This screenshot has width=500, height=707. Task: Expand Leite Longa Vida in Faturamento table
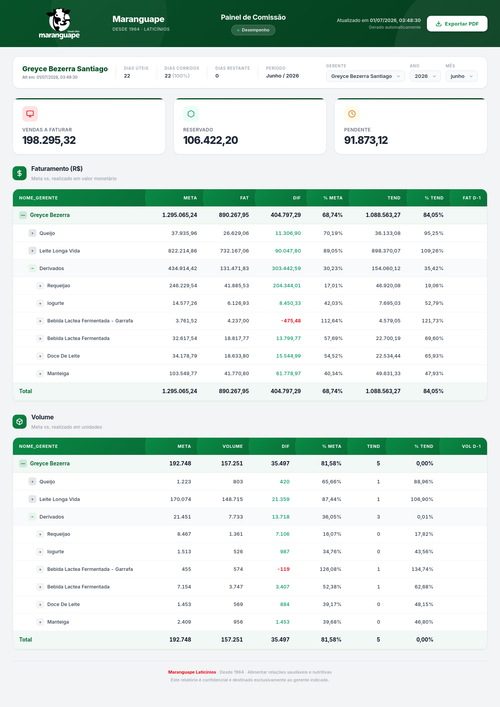[32, 251]
